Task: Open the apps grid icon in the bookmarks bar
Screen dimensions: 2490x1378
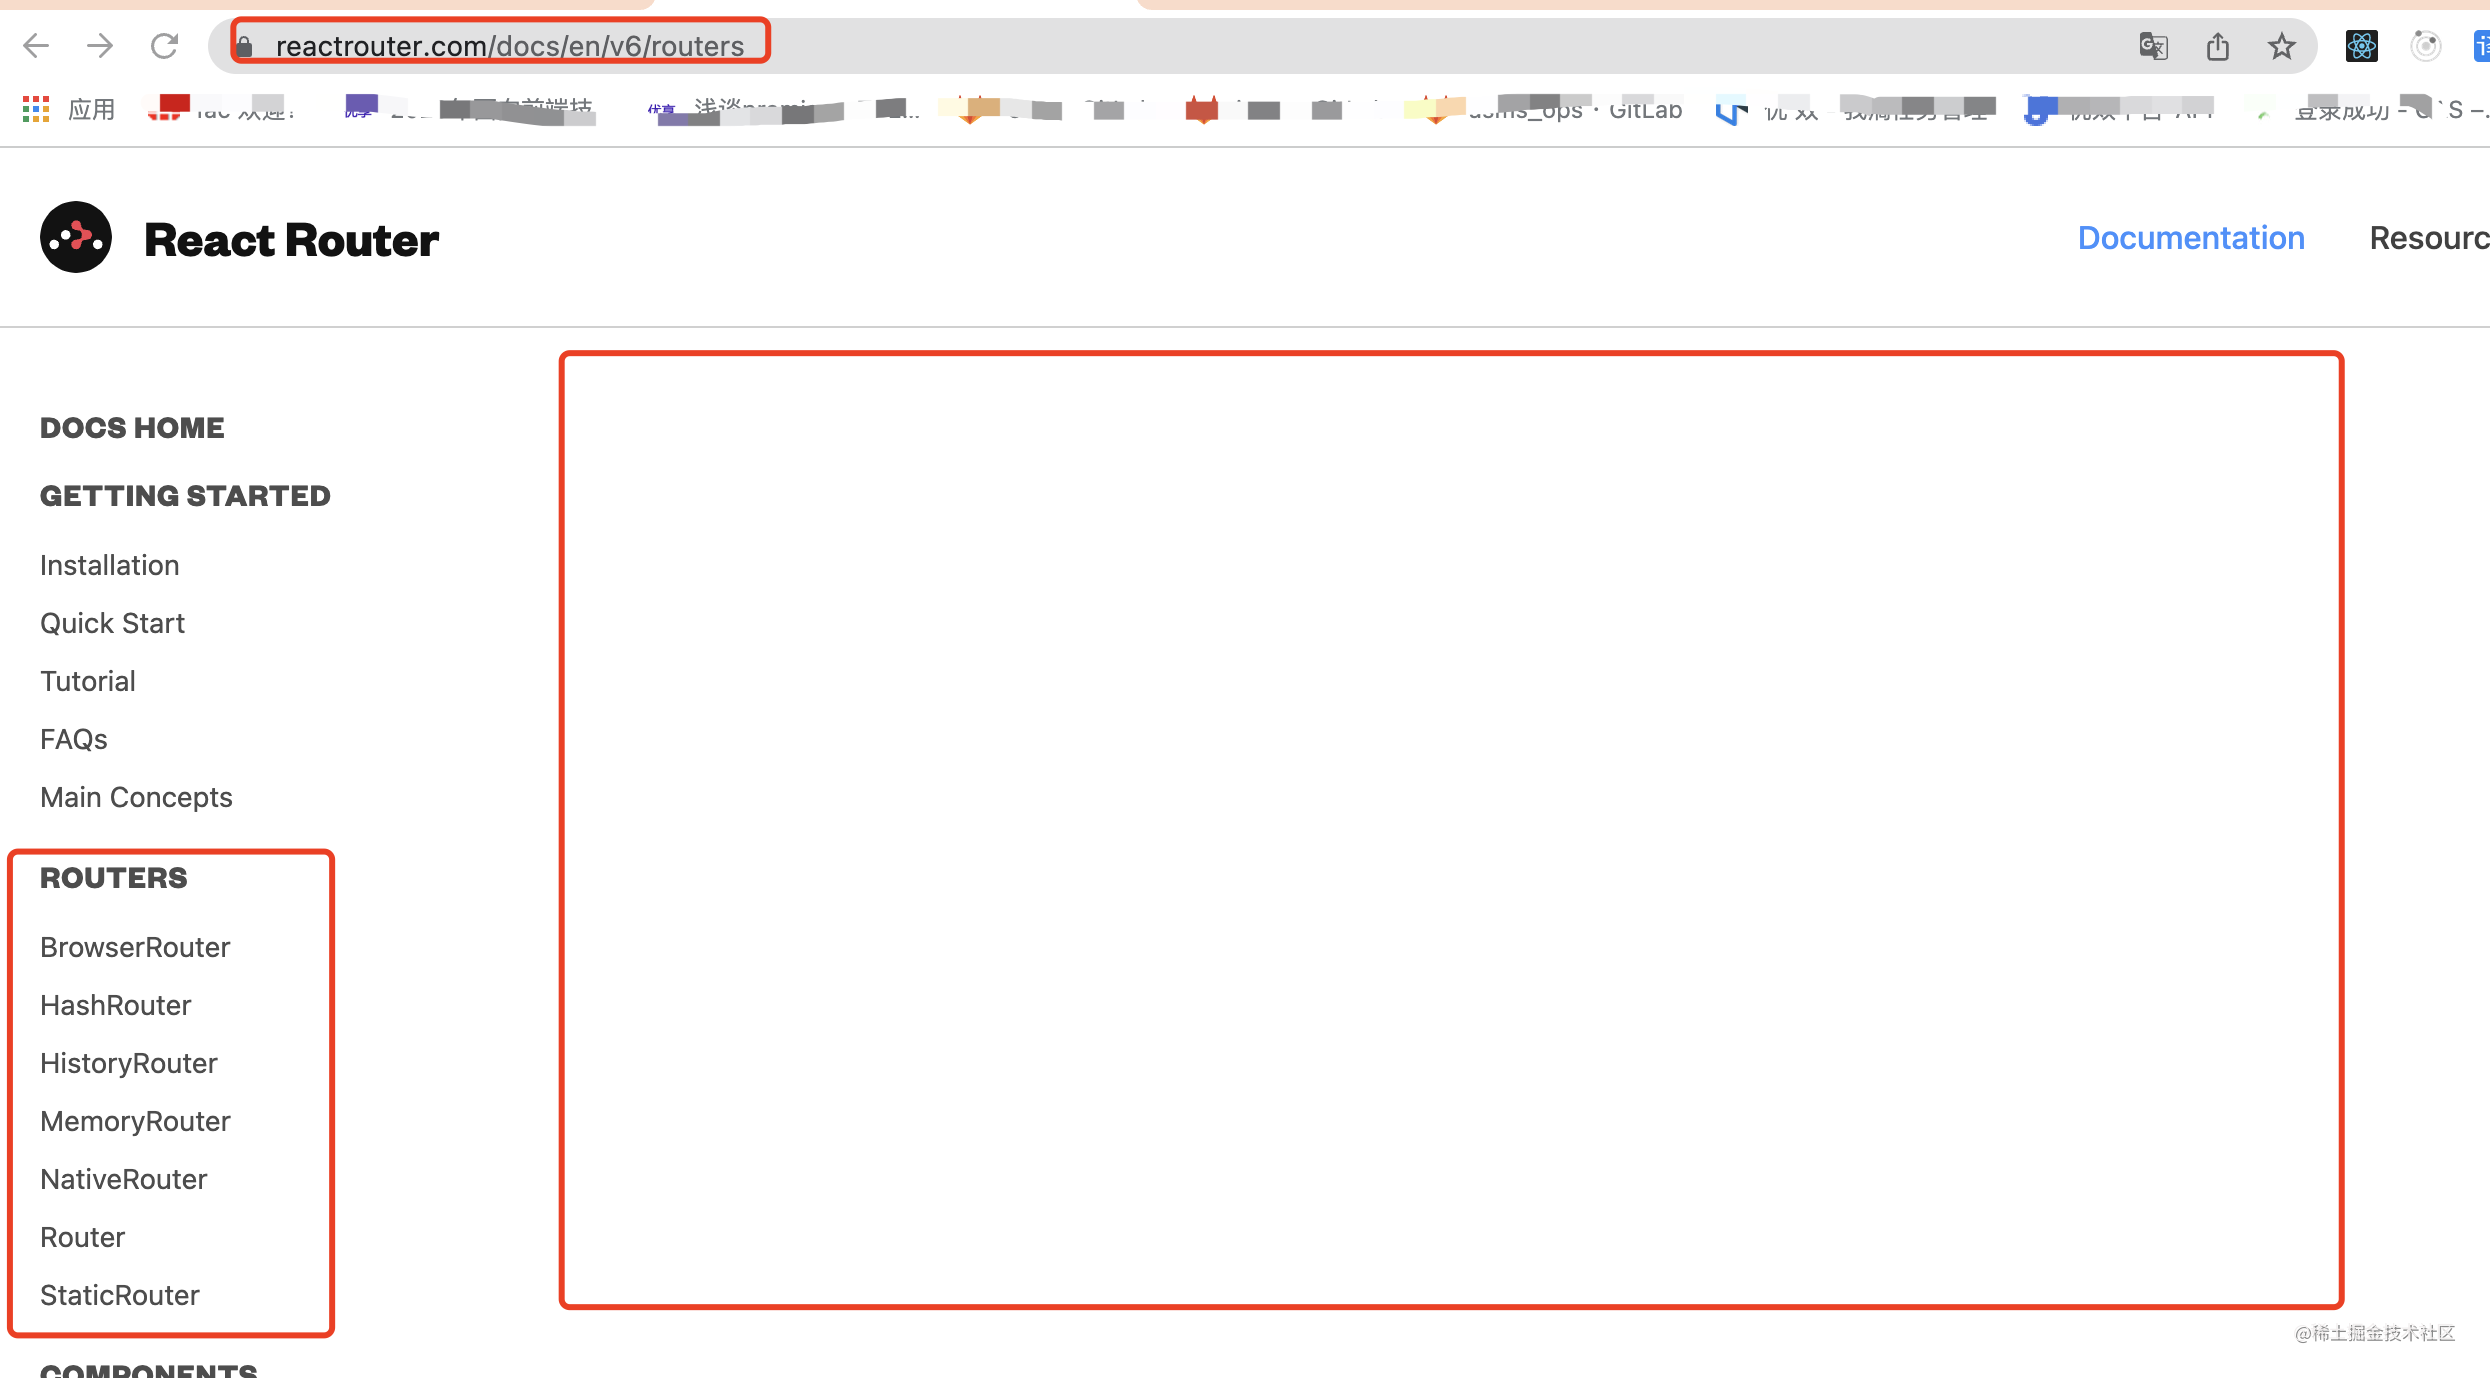Action: click(36, 109)
